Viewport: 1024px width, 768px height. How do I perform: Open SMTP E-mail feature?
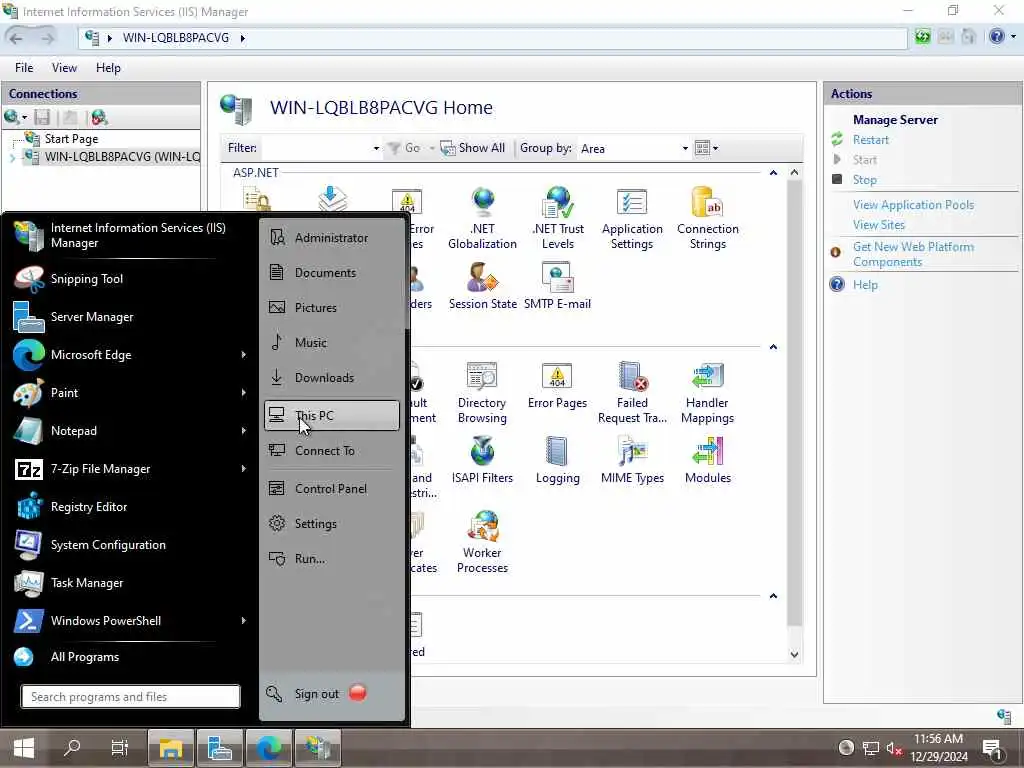tap(557, 286)
